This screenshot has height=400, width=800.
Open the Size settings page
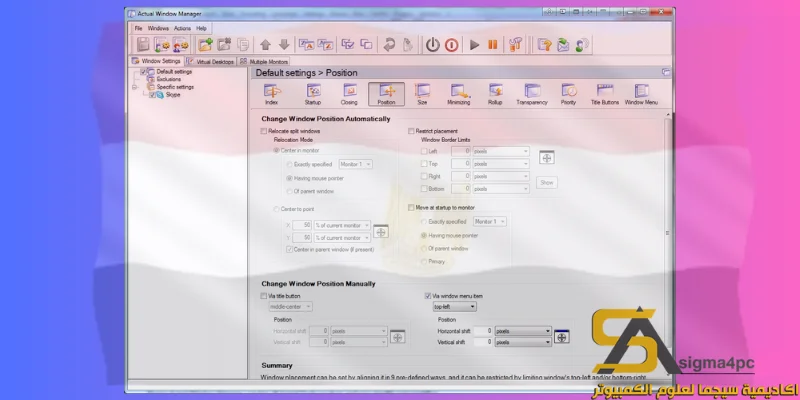[x=422, y=94]
